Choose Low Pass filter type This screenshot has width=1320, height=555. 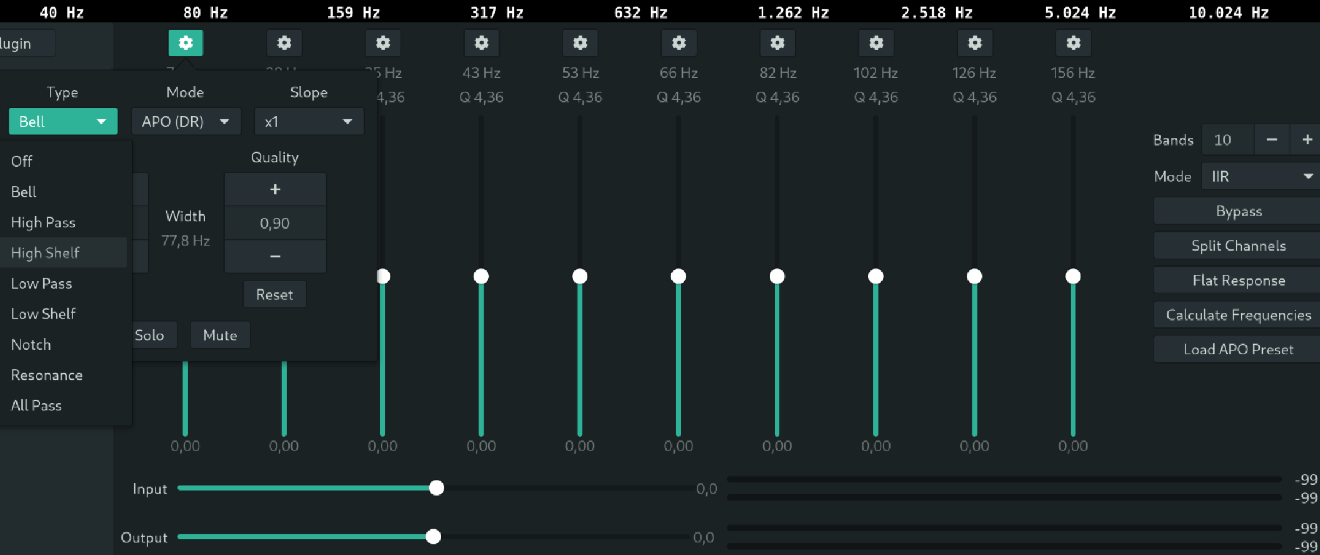click(64, 283)
